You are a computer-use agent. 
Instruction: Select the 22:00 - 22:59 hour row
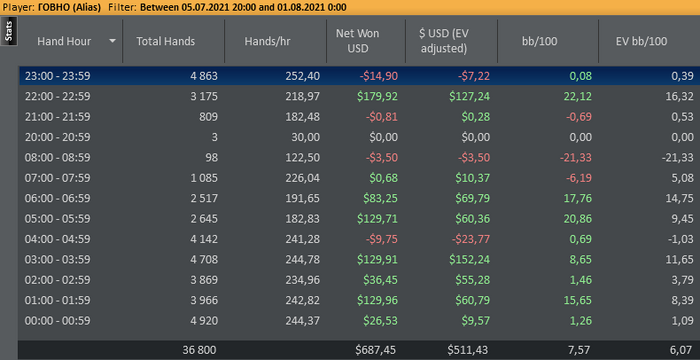359,96
